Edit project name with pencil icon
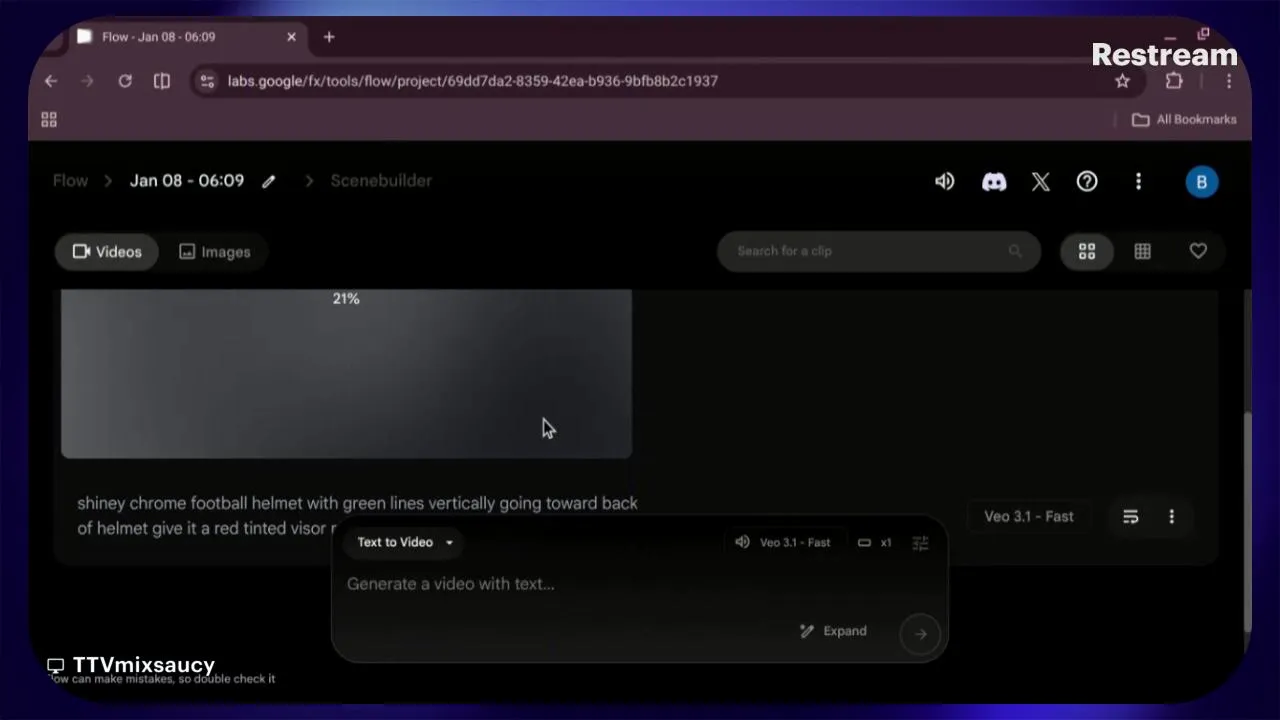 click(x=268, y=182)
